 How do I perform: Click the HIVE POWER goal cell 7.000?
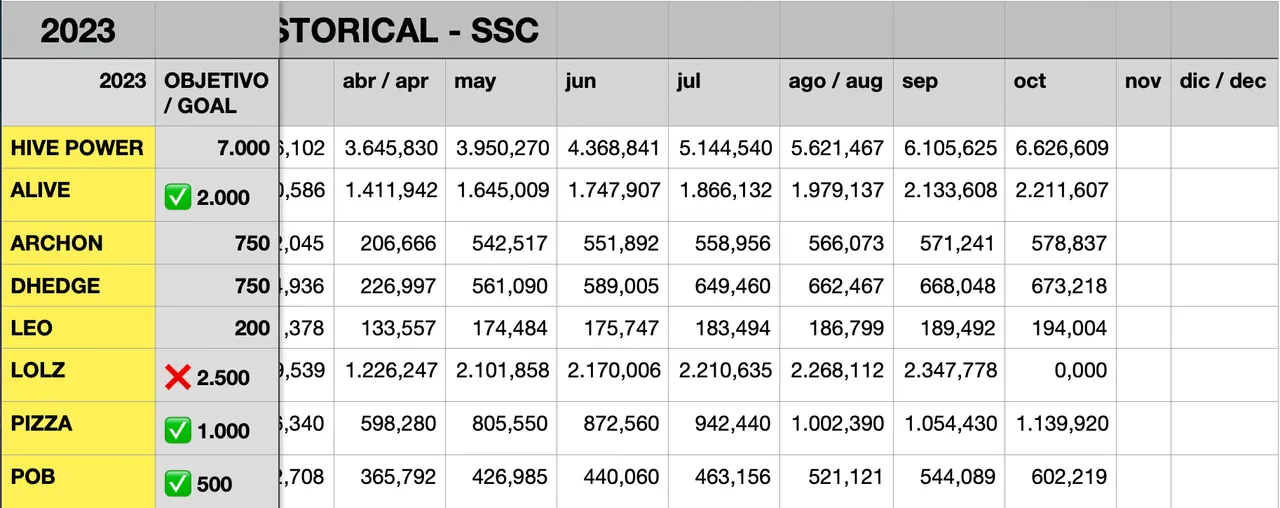(243, 148)
